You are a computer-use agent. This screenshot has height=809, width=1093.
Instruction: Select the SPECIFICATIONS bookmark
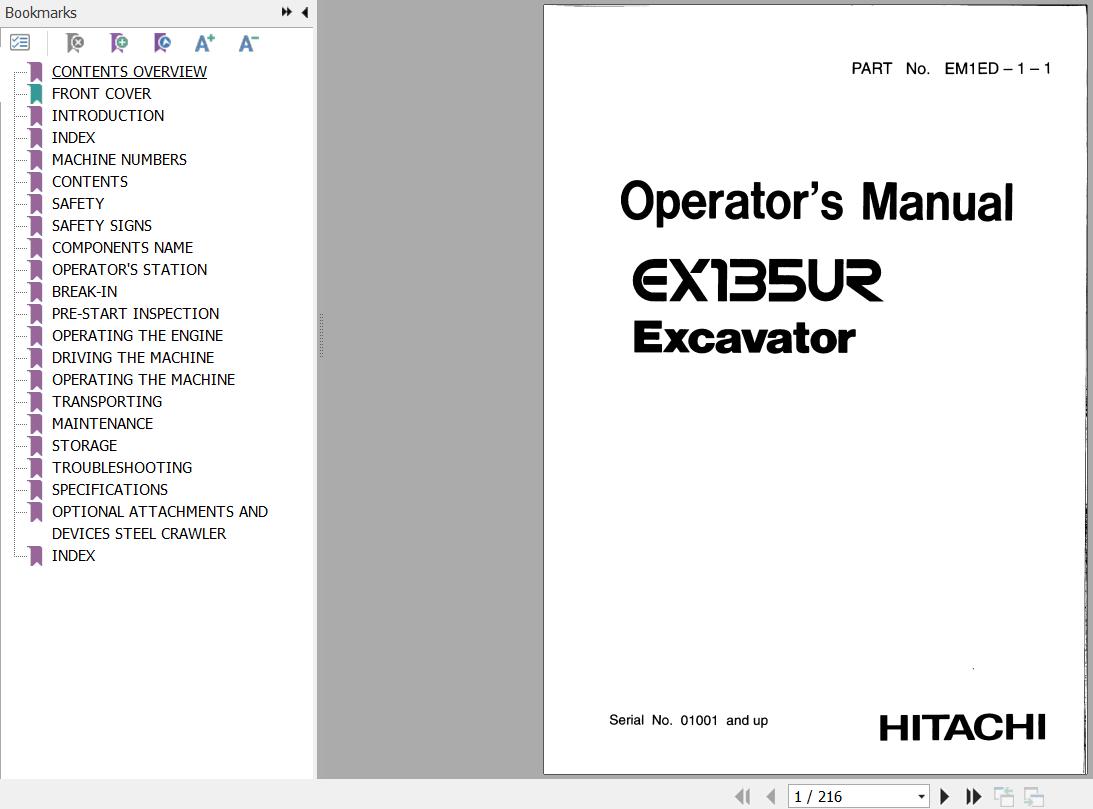click(x=110, y=489)
